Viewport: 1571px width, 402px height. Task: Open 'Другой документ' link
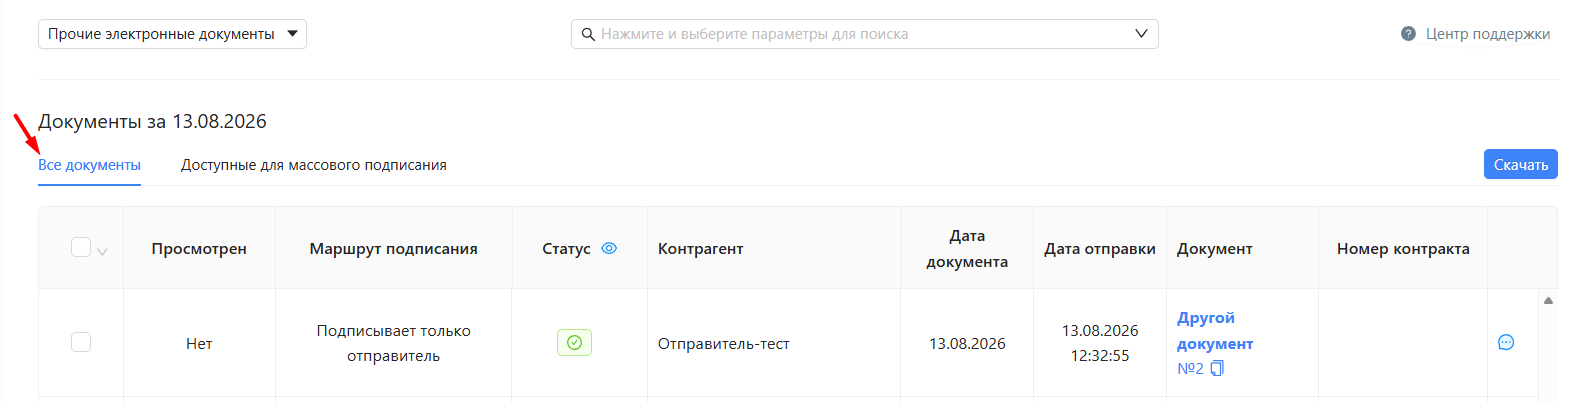(x=1215, y=330)
